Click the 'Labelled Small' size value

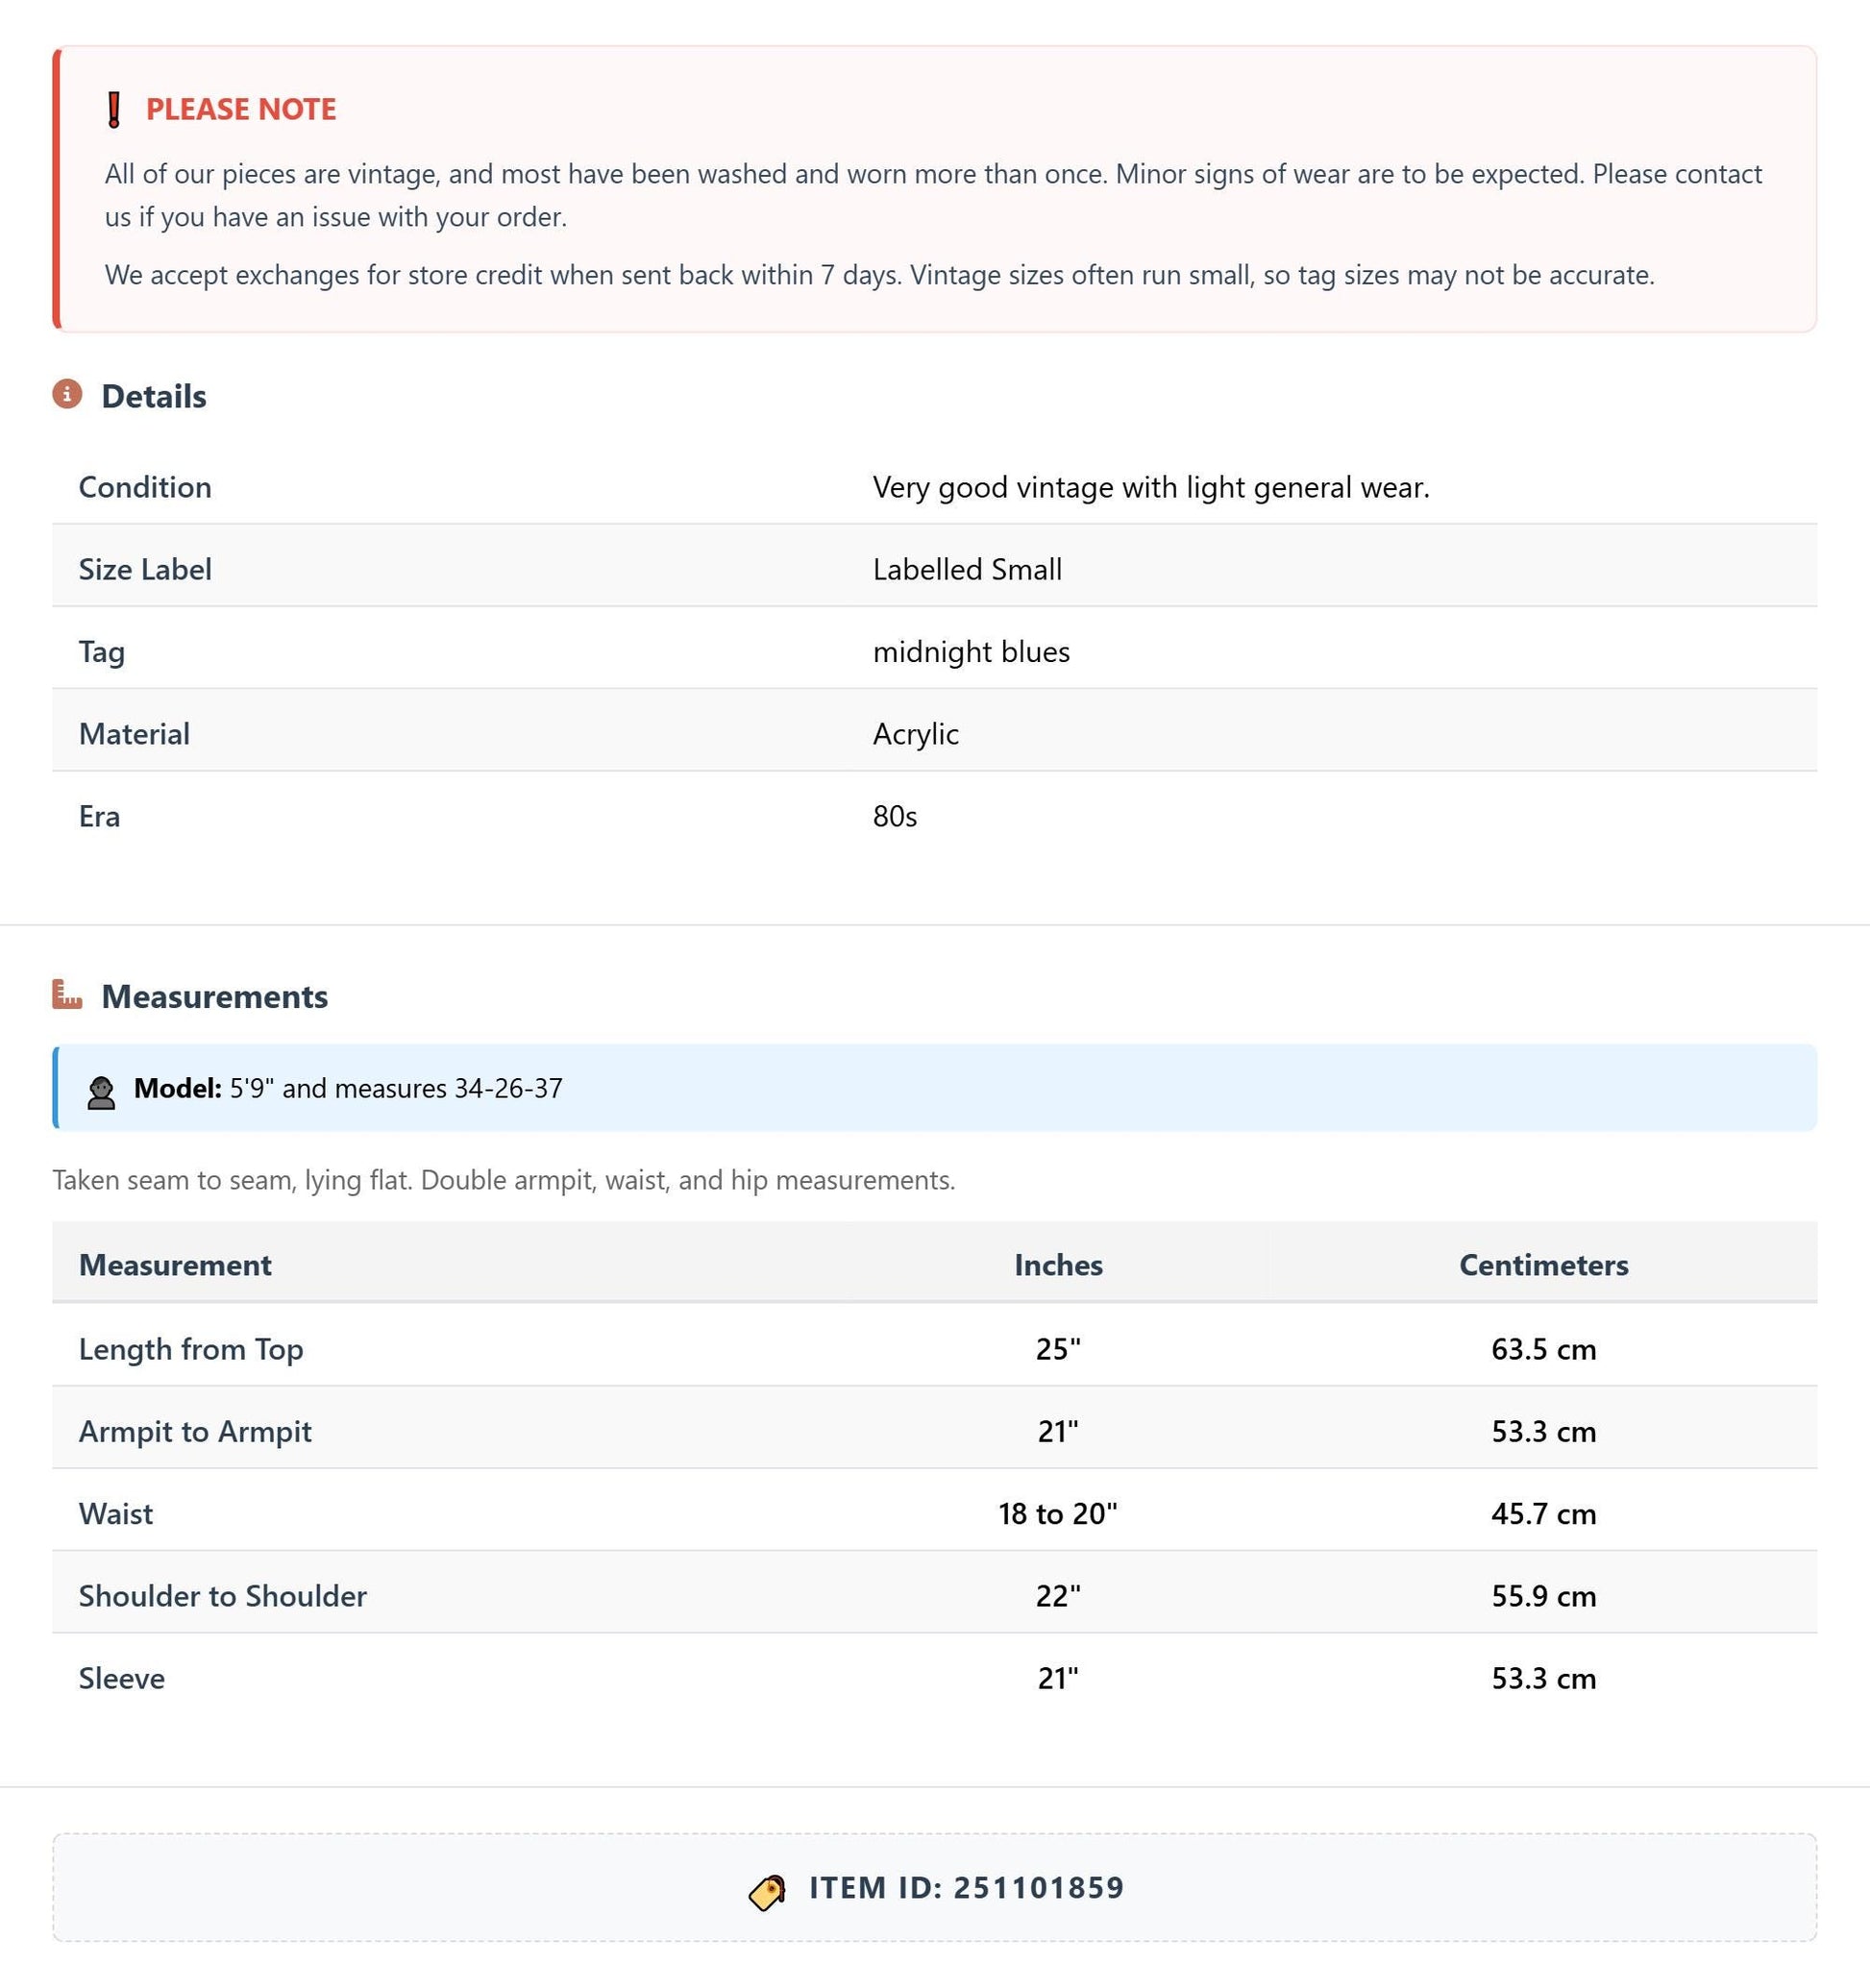[967, 569]
